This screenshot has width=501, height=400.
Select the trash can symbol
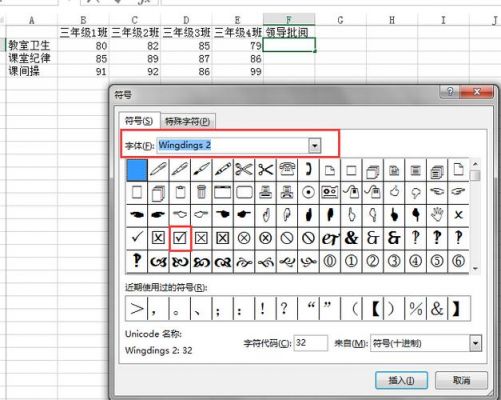[201, 192]
